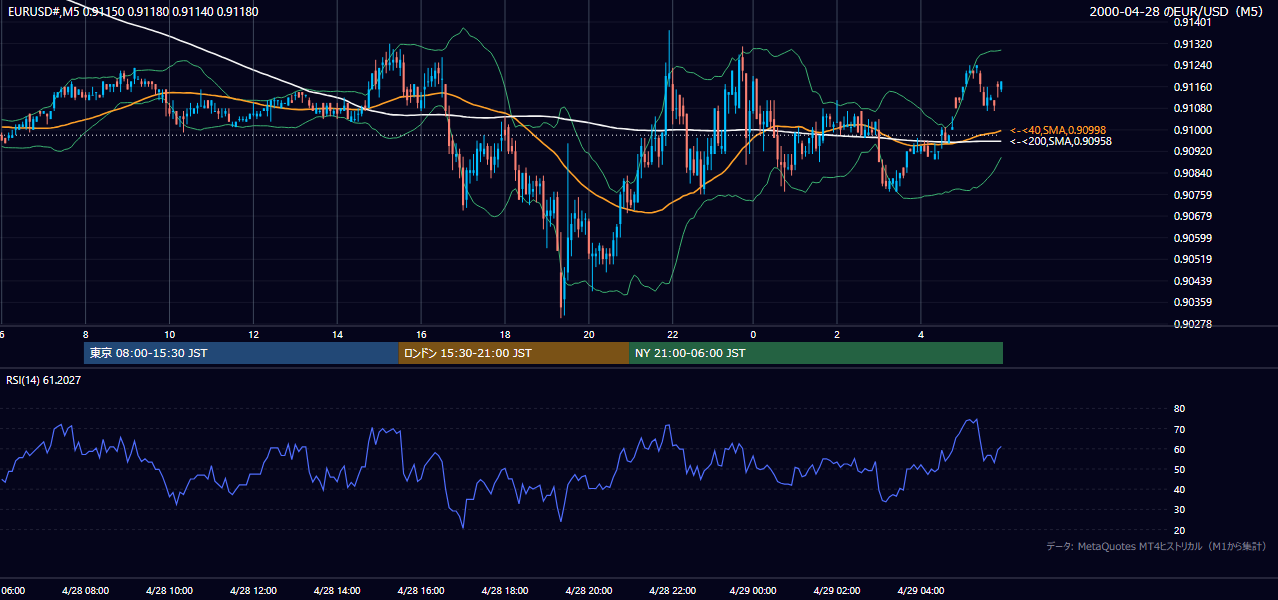
Task: Click the 4/28 08:00 time axis label
Action: [x=85, y=591]
